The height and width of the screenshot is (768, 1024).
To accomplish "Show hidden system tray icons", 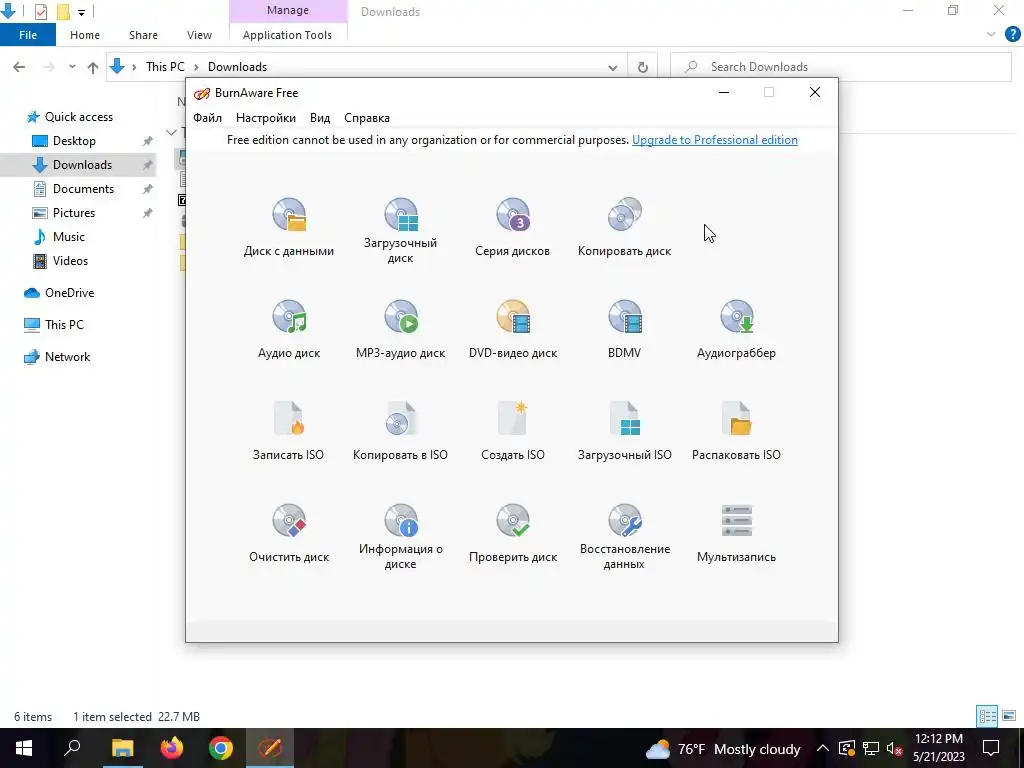I will tap(822, 749).
